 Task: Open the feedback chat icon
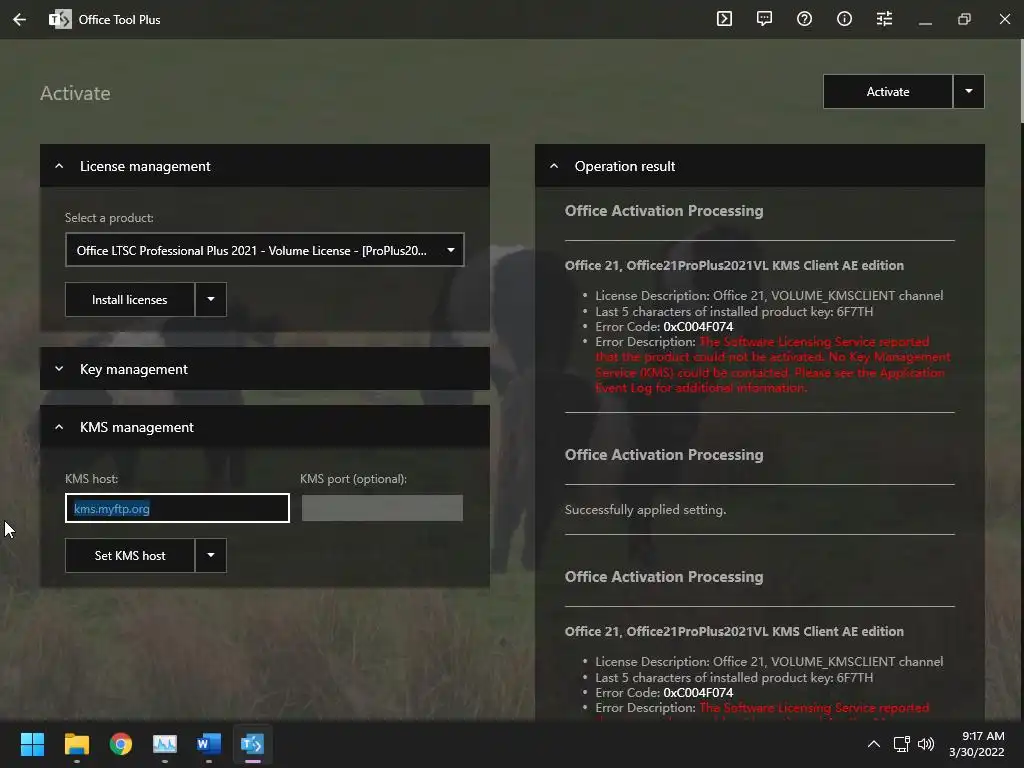point(764,19)
